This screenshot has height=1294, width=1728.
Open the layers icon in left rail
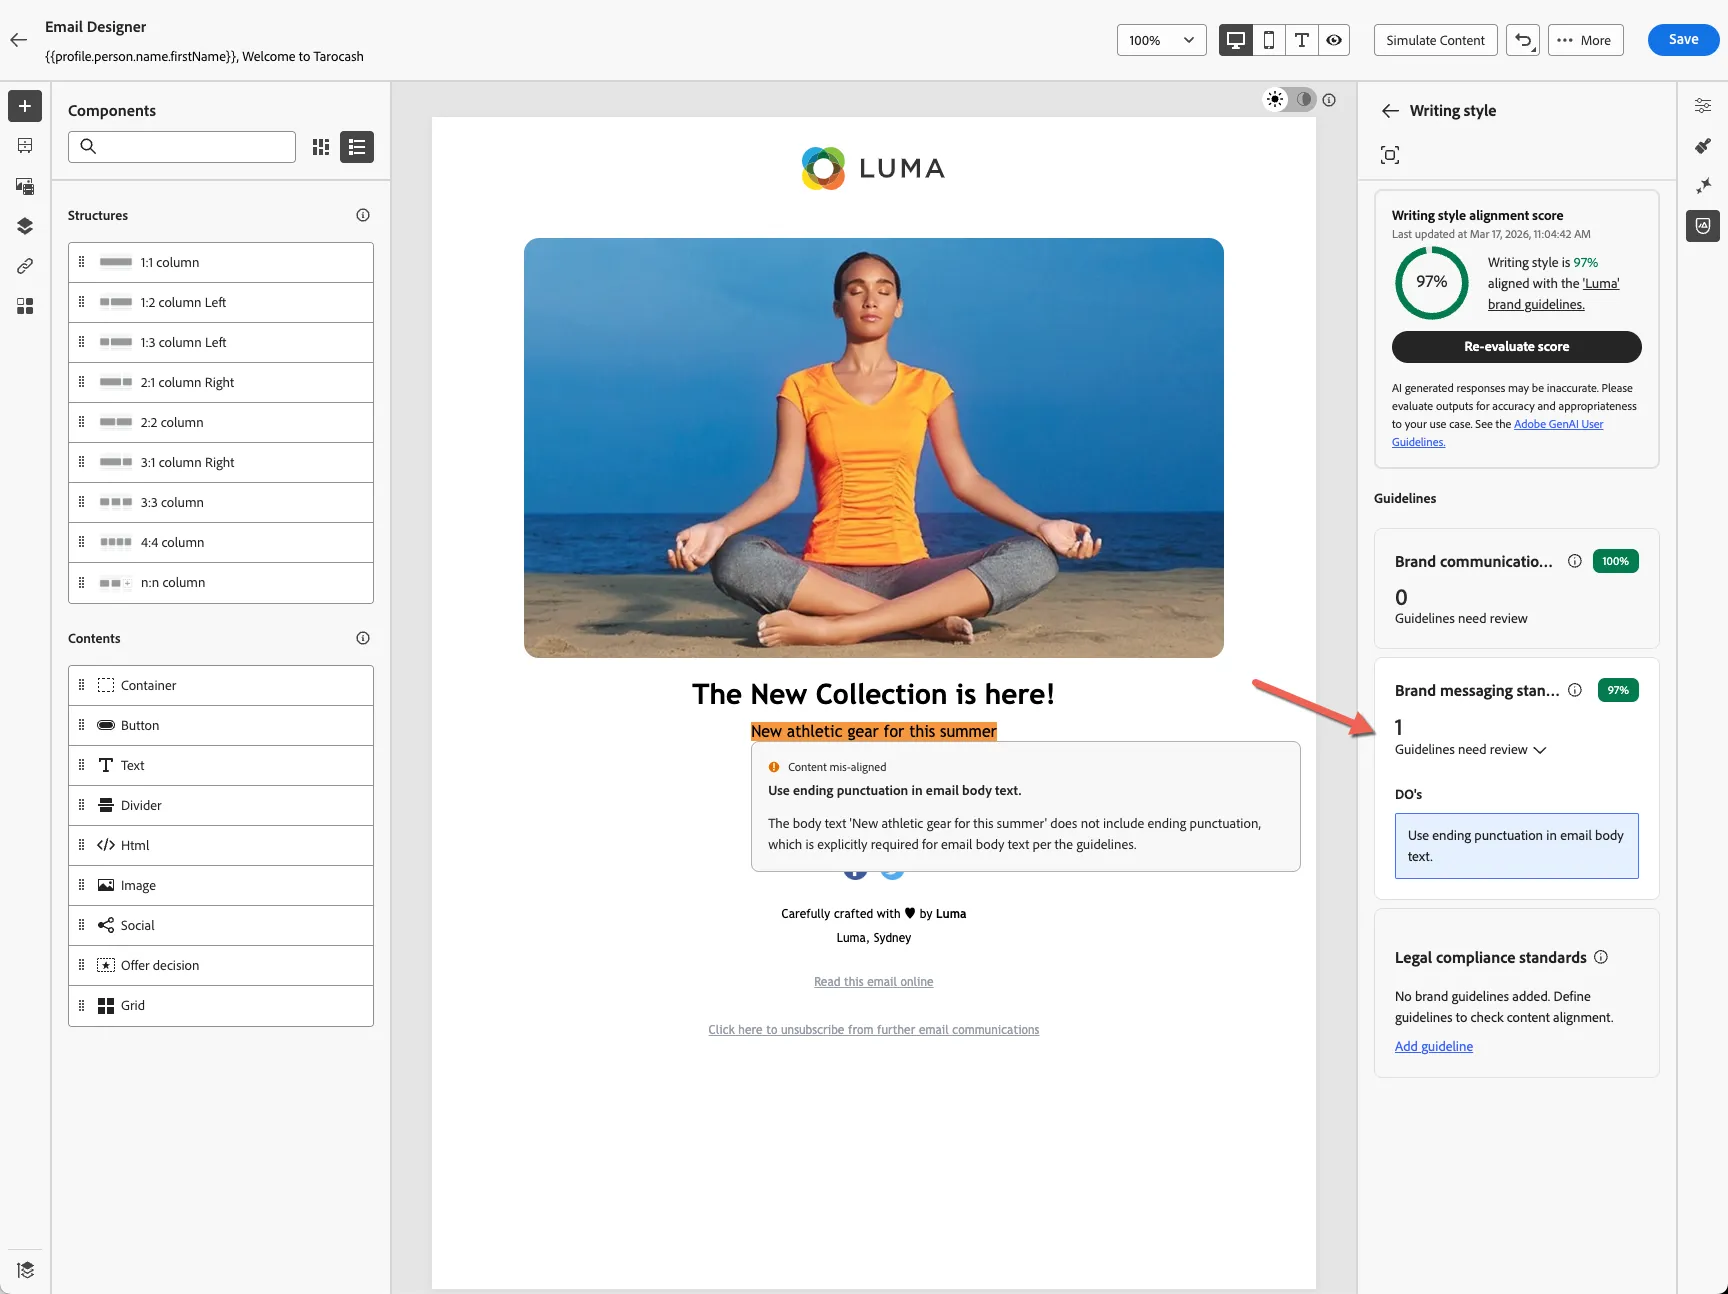click(x=25, y=226)
